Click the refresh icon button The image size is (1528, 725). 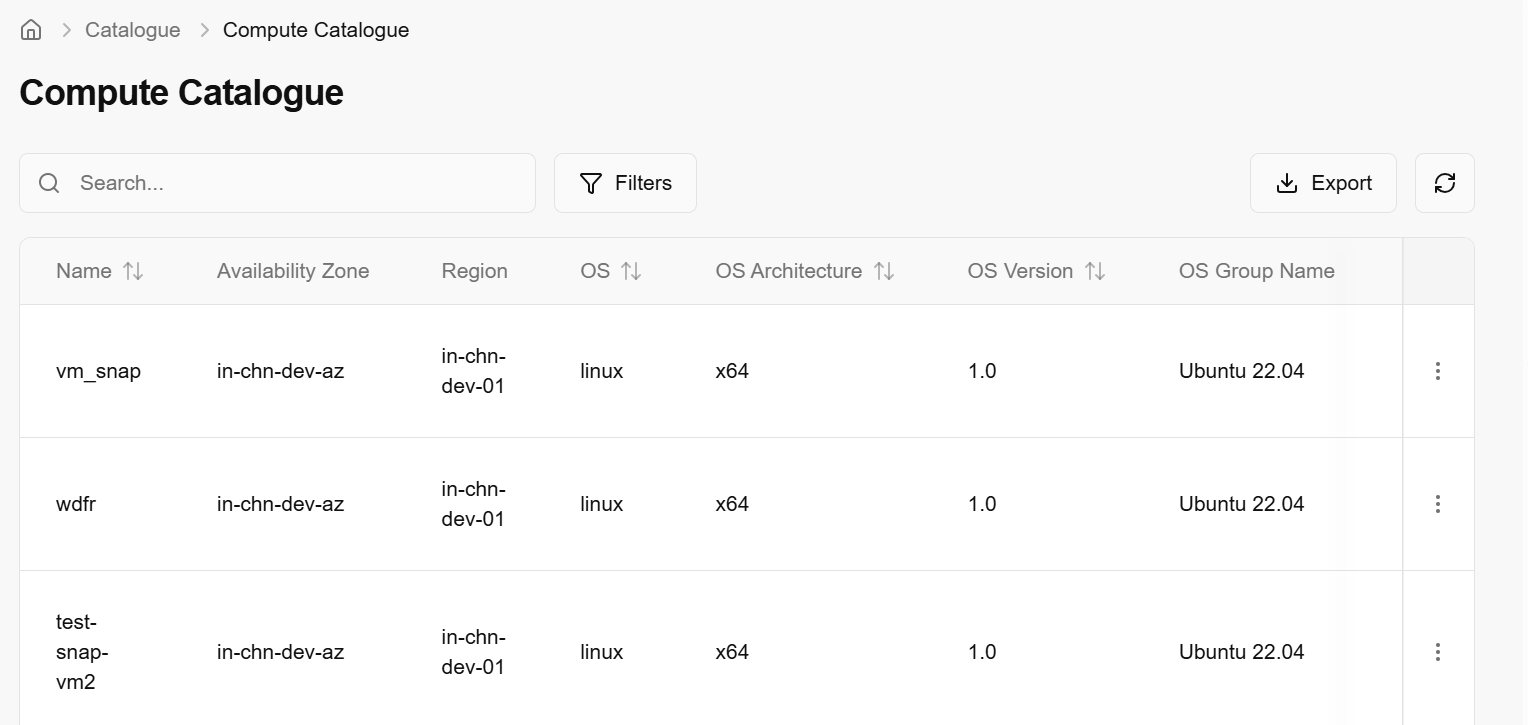[1444, 183]
